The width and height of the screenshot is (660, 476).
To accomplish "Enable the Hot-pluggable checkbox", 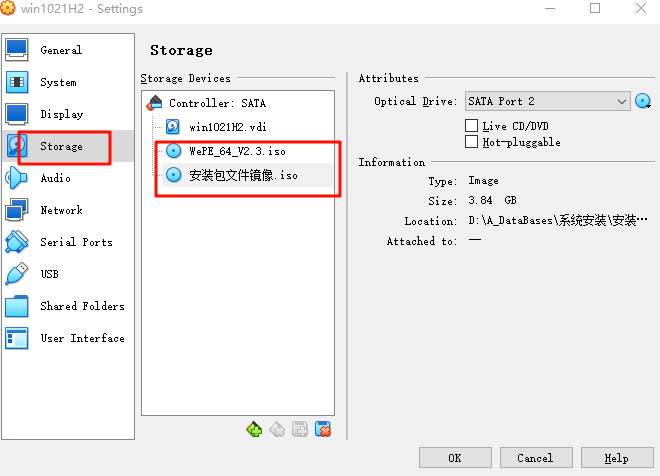I will pyautogui.click(x=471, y=142).
